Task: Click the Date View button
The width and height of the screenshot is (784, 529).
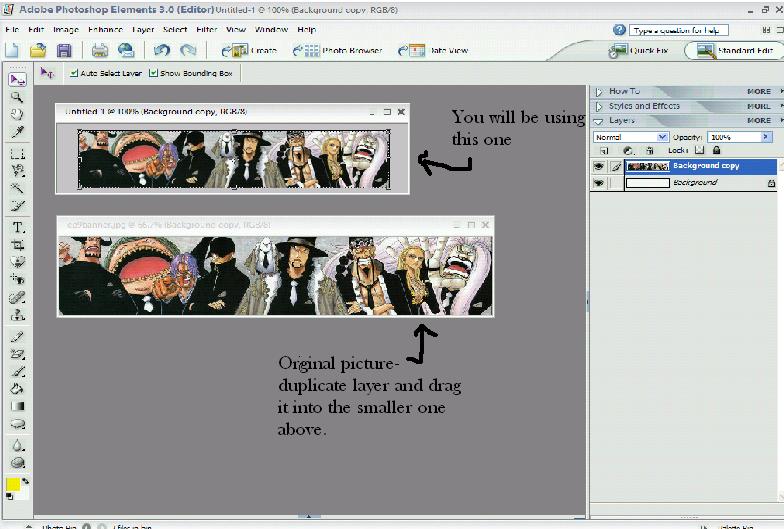Action: click(433, 50)
